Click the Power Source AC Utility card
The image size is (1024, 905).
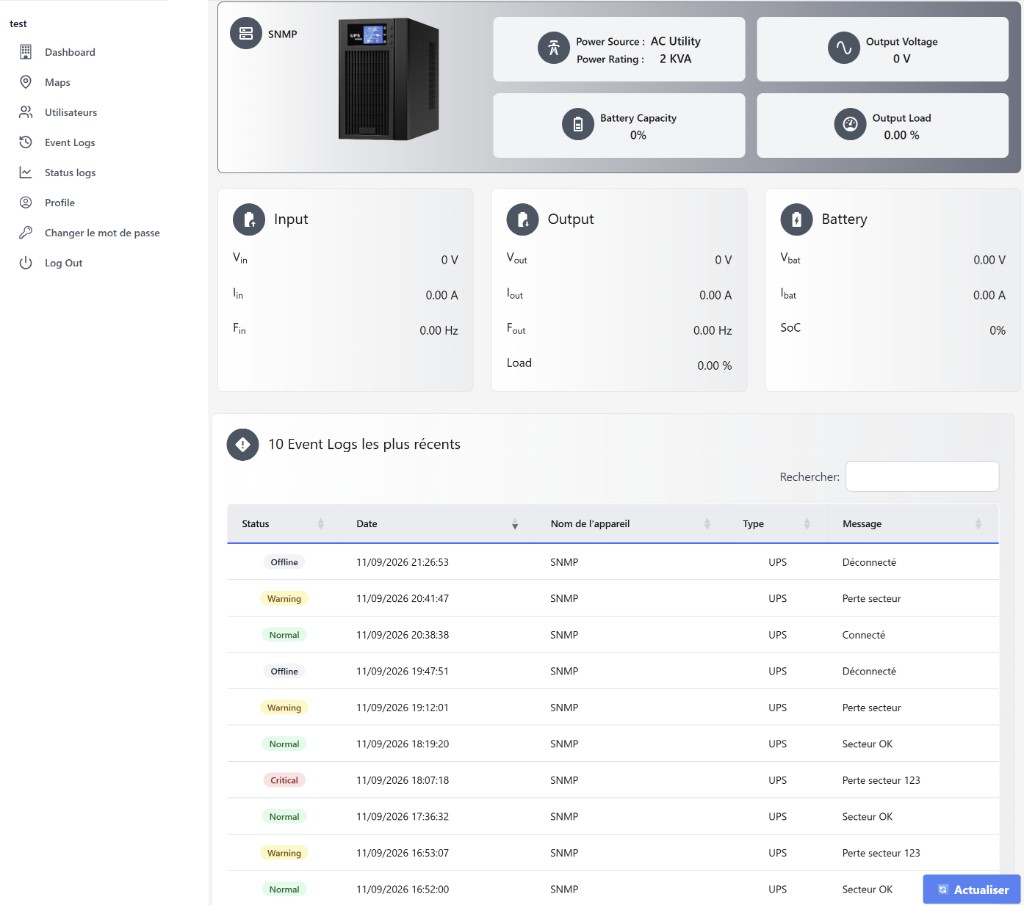coord(619,50)
